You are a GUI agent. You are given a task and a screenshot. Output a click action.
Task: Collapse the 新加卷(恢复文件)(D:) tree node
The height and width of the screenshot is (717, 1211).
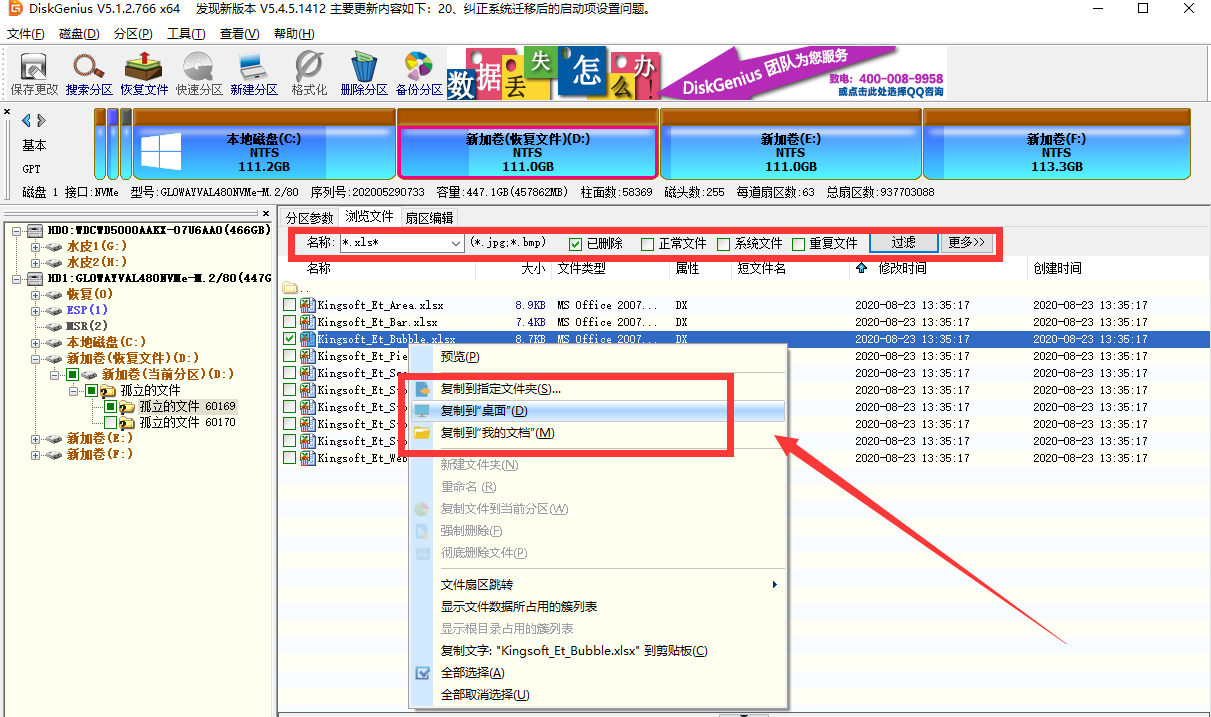(35, 358)
